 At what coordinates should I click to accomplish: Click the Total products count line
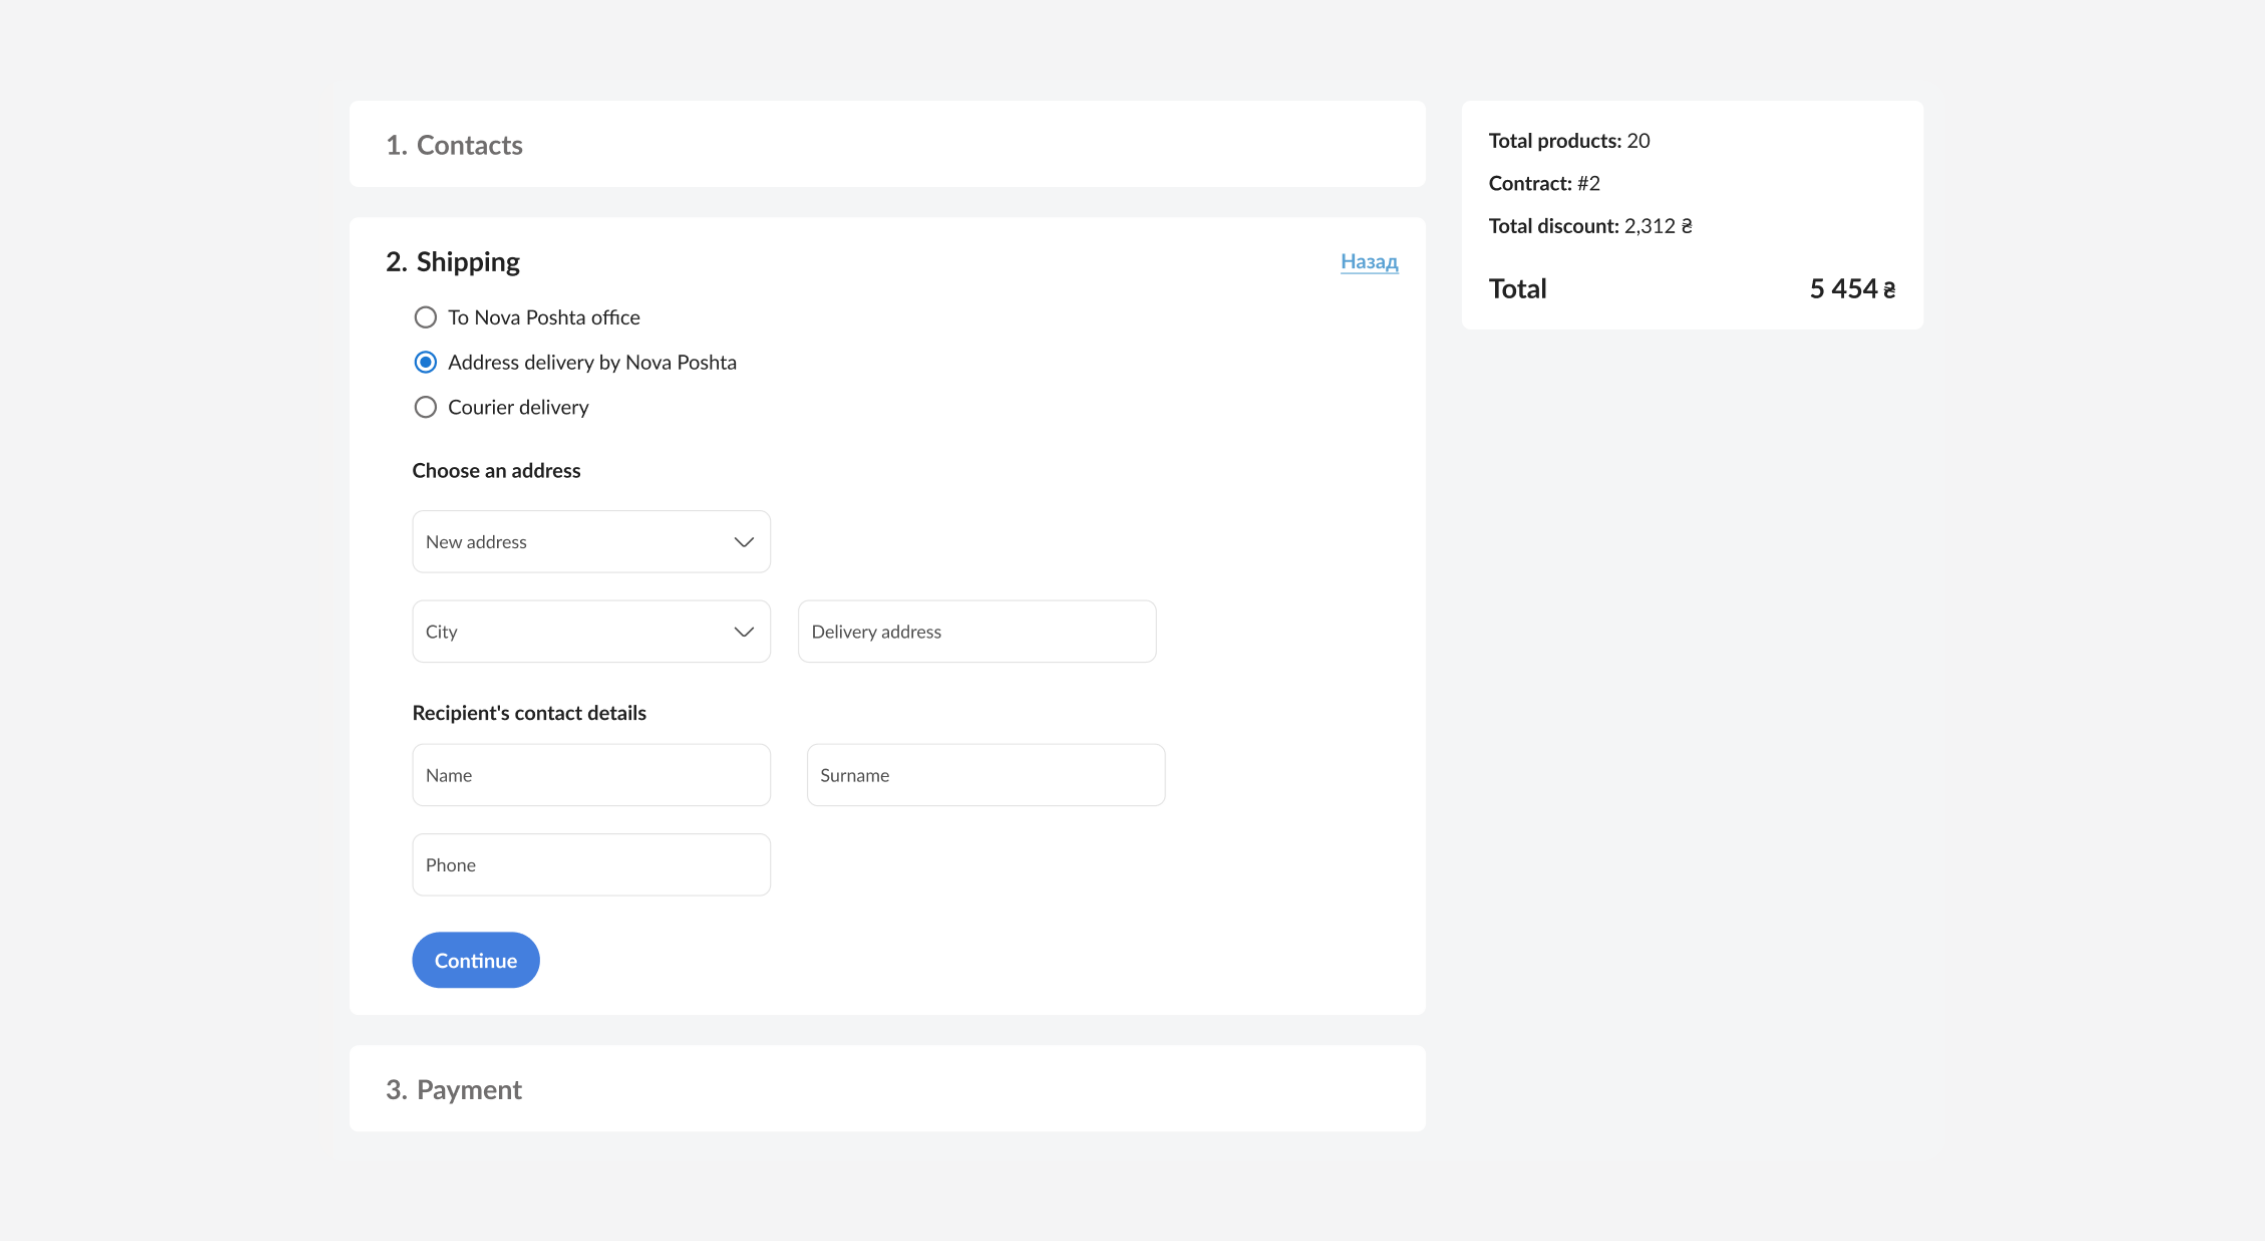coord(1569,140)
